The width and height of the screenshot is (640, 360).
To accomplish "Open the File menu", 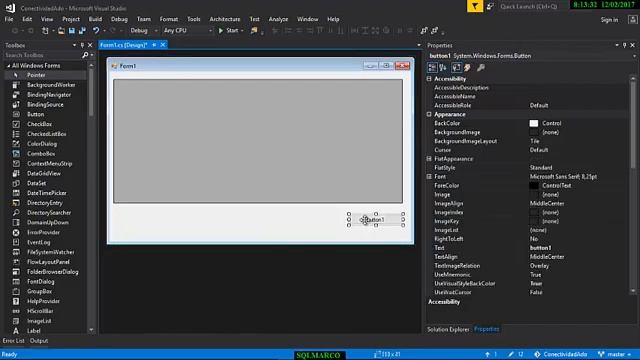I will tap(9, 19).
